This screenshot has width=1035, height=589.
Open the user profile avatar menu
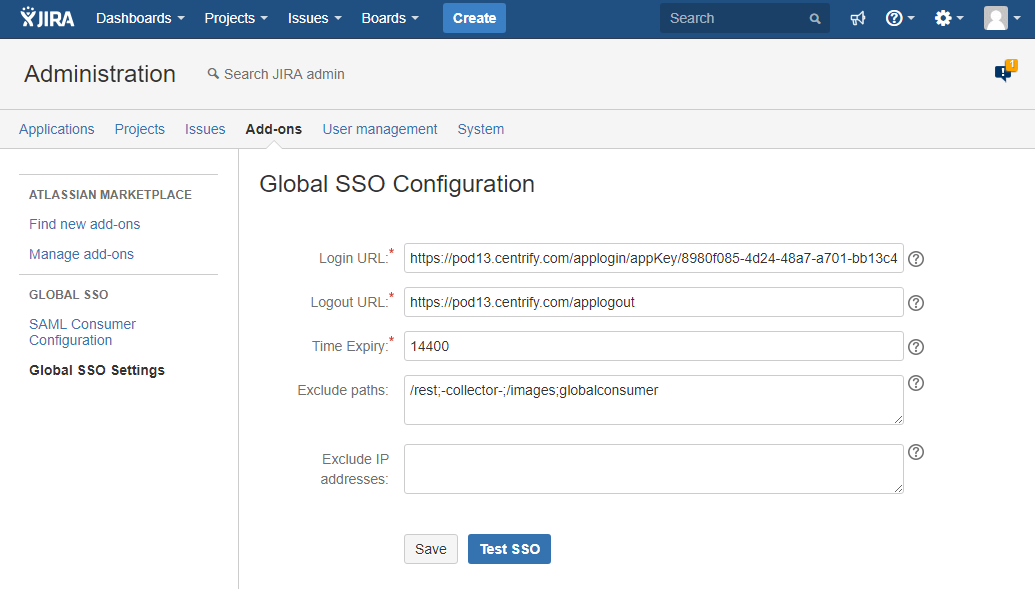[1001, 18]
